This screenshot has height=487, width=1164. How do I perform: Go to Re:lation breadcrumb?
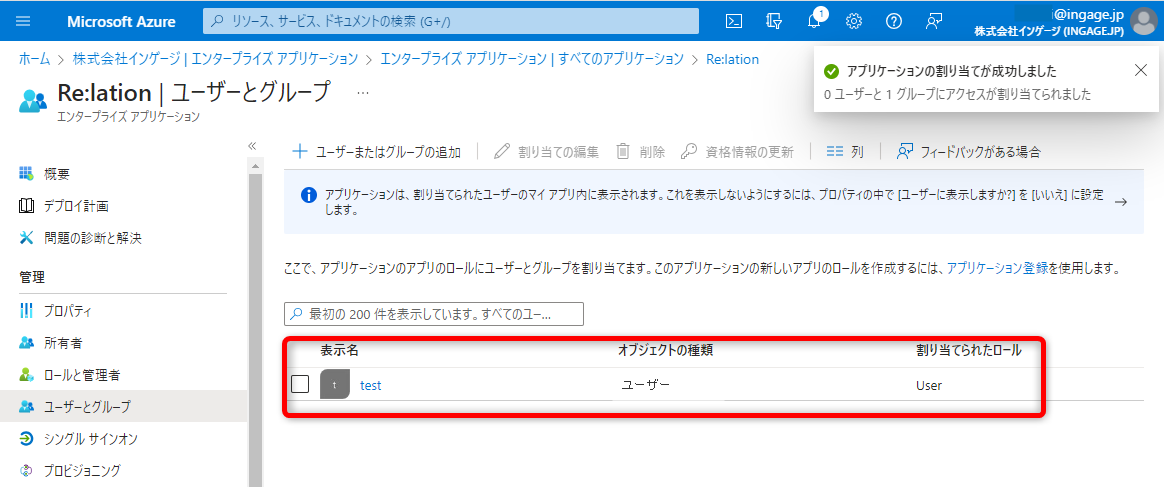click(x=732, y=59)
